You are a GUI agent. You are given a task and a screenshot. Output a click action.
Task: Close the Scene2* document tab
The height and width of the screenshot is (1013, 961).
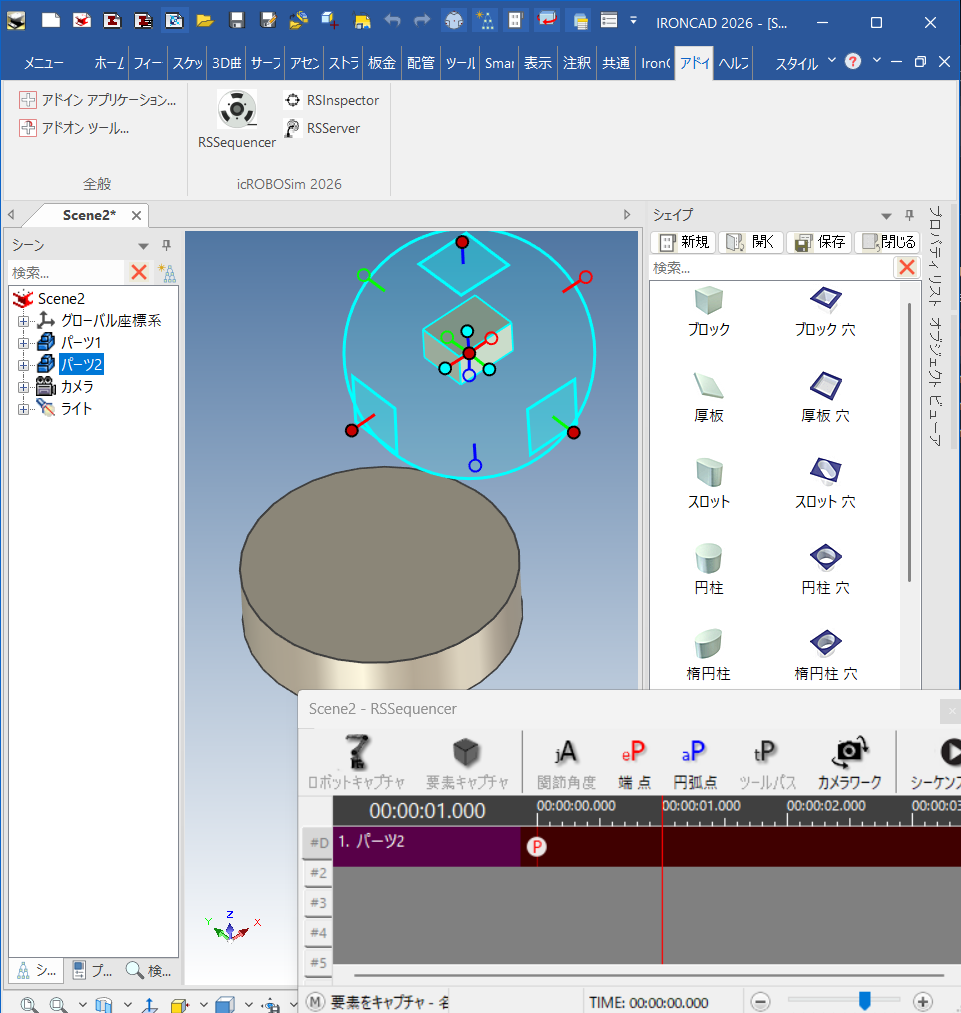pos(136,216)
